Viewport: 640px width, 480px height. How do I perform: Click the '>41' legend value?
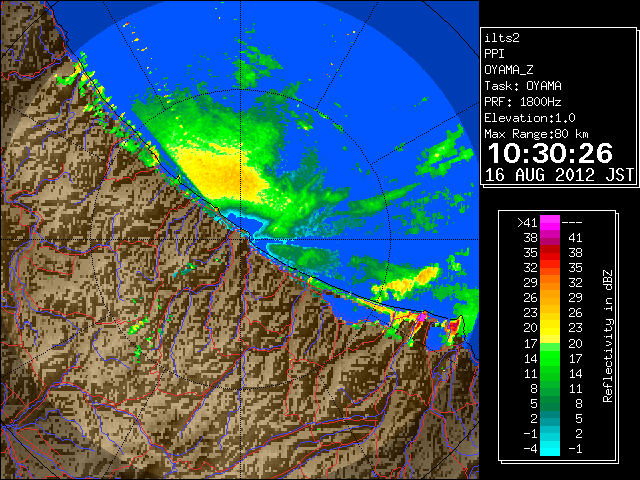tap(527, 222)
